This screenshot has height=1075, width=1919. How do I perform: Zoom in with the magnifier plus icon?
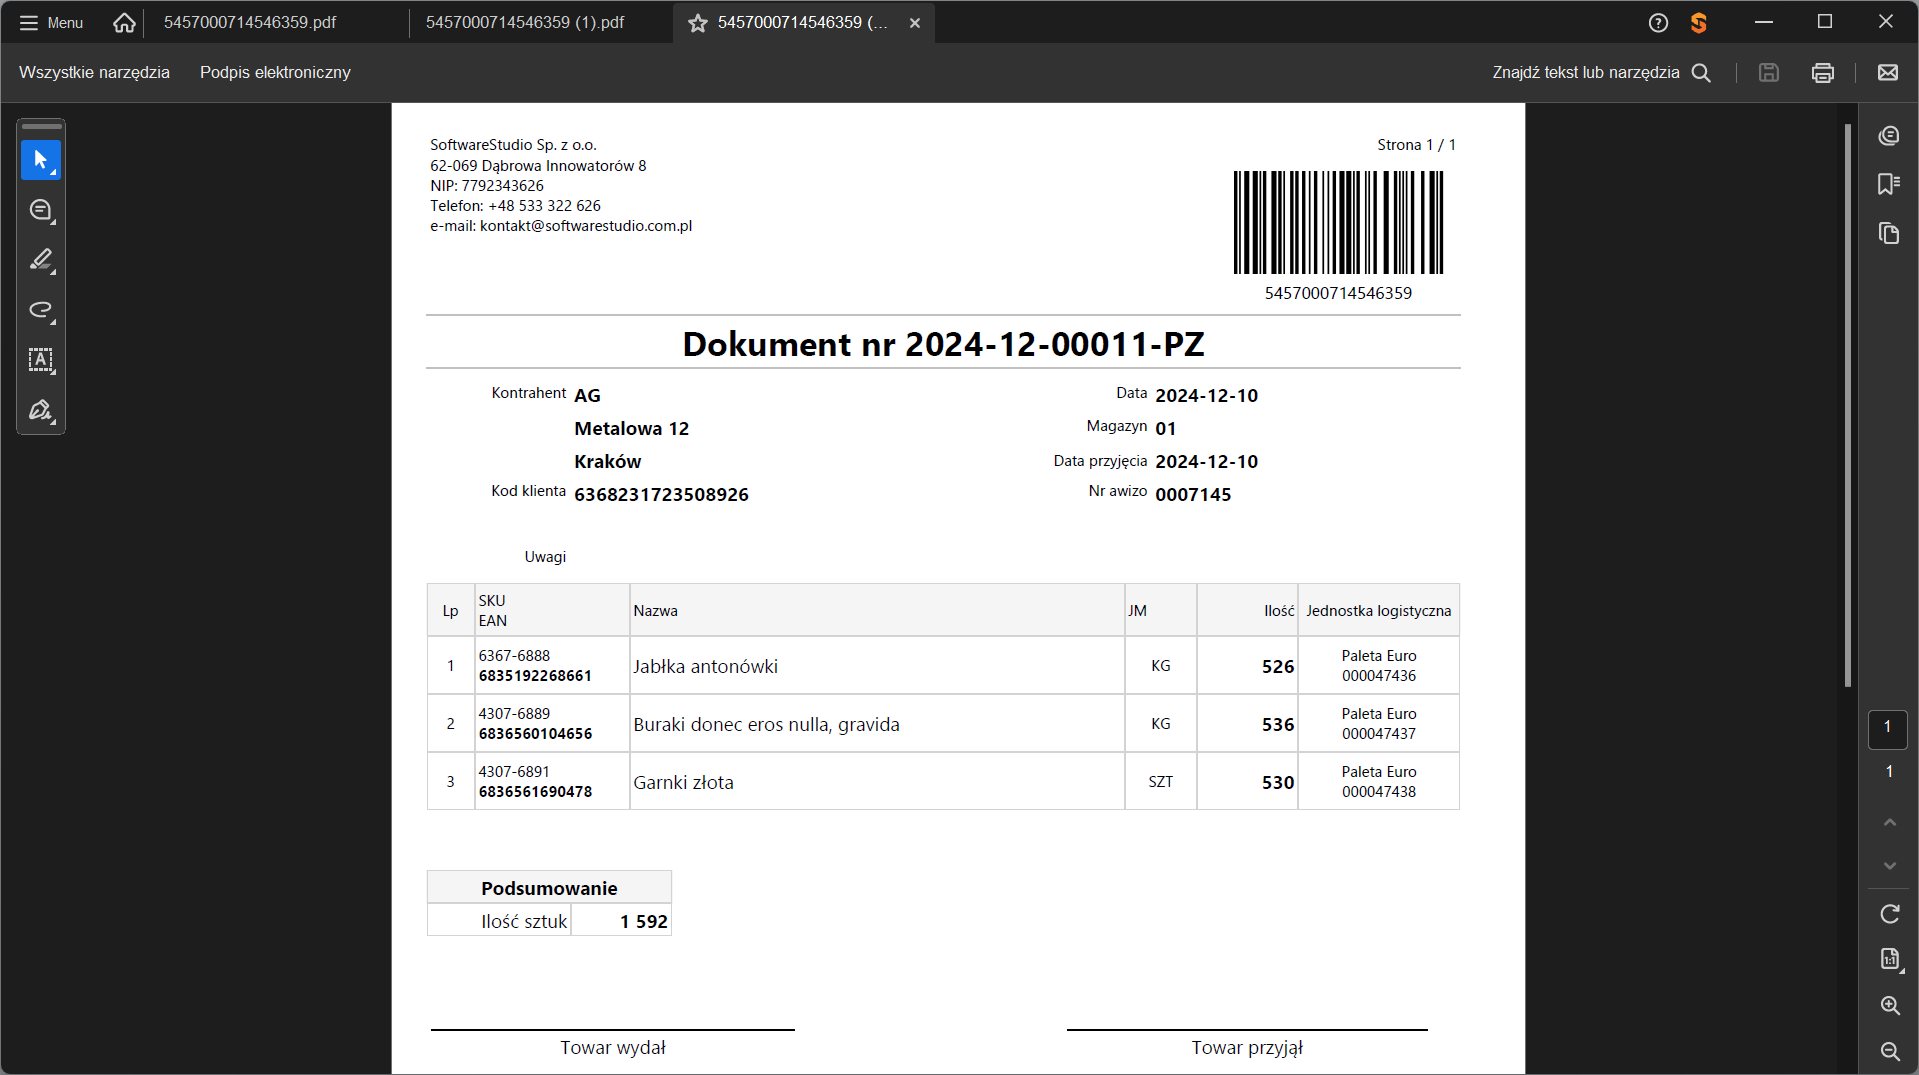tap(1889, 1005)
